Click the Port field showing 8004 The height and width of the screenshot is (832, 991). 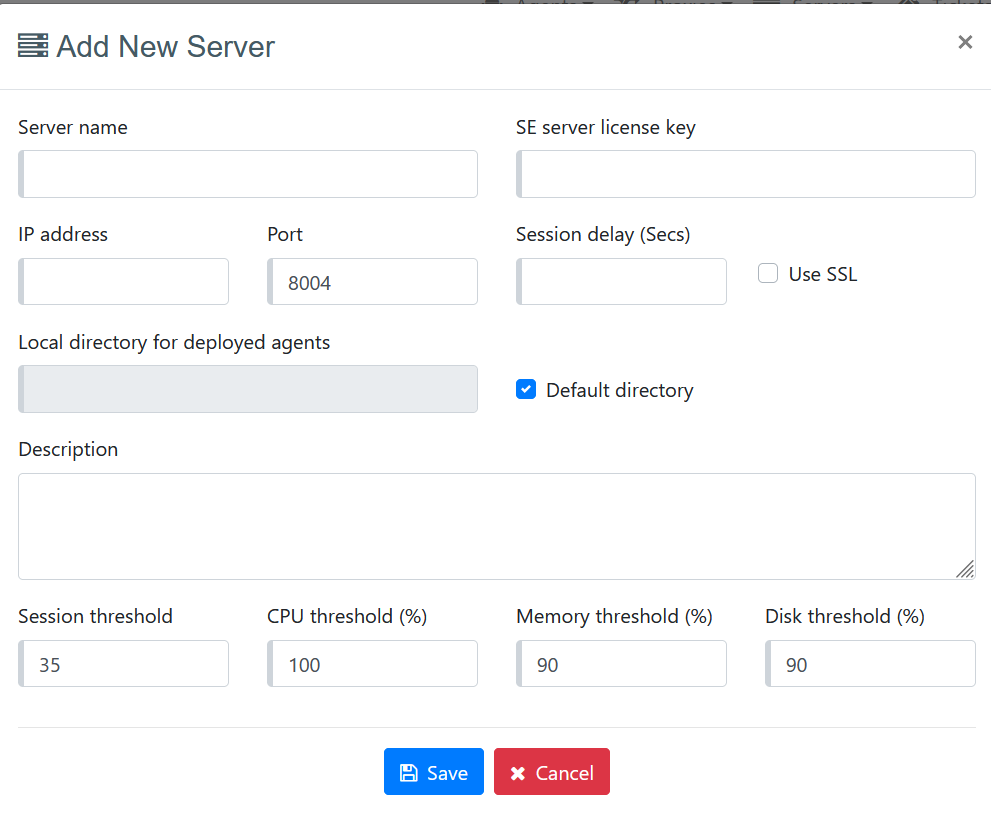tap(372, 282)
